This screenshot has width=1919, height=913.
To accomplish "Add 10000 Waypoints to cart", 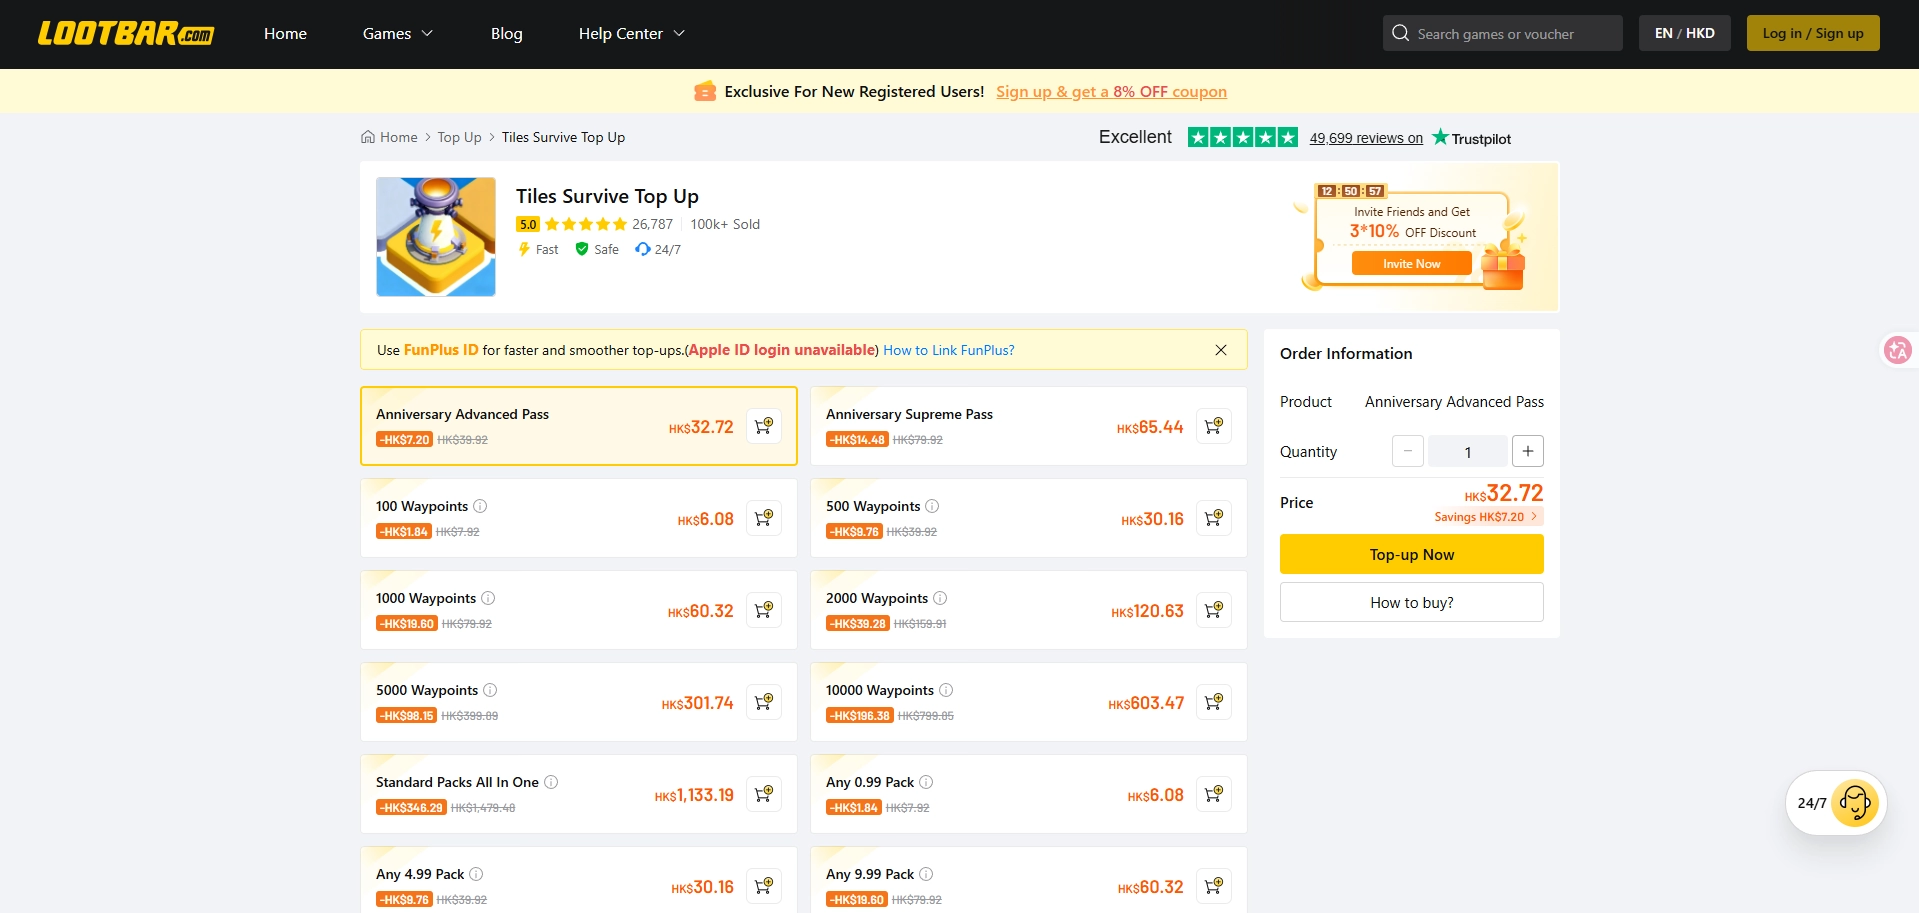I will click(1214, 702).
